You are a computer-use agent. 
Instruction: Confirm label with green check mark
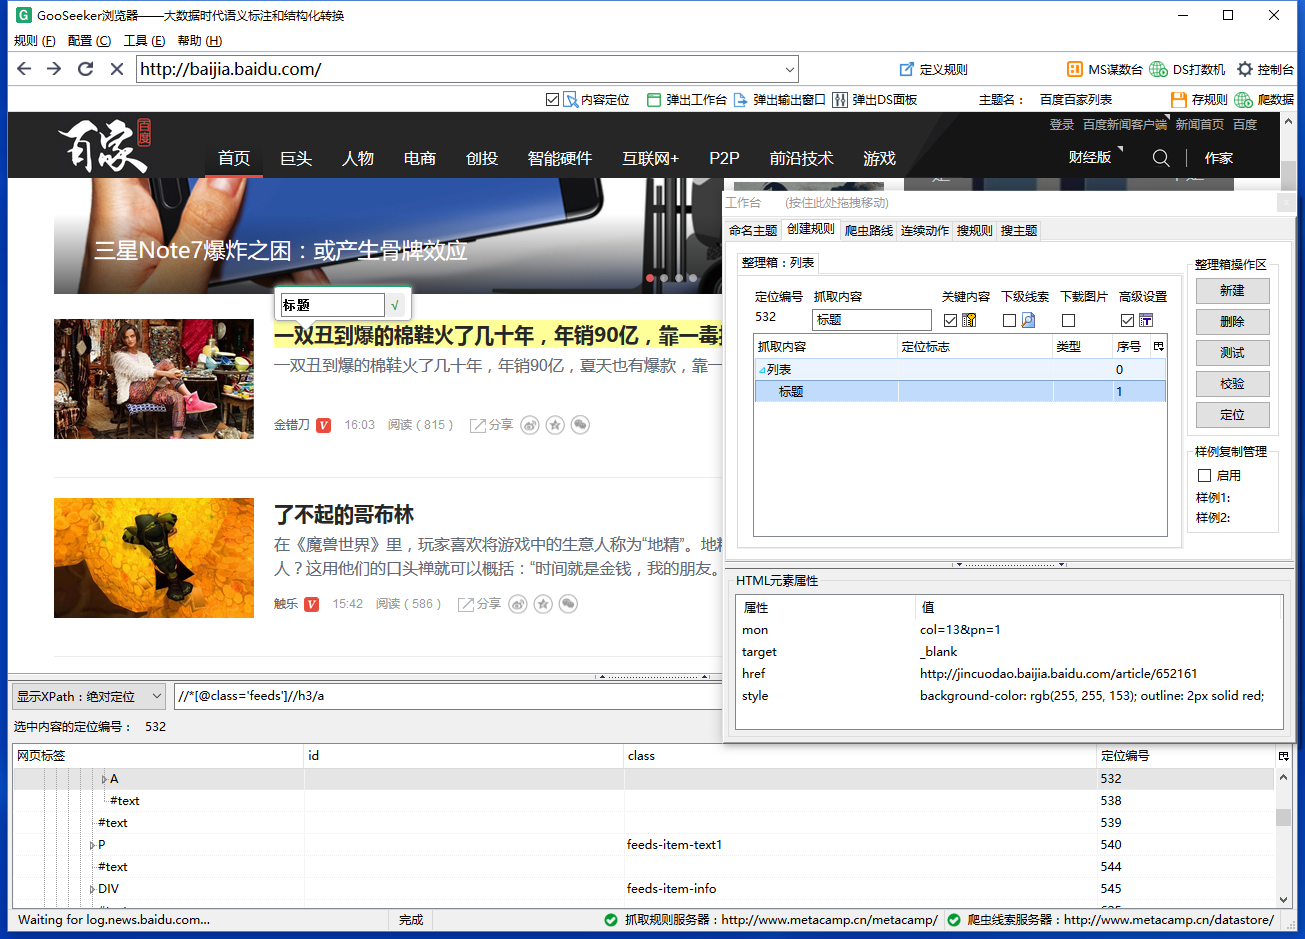pyautogui.click(x=395, y=305)
